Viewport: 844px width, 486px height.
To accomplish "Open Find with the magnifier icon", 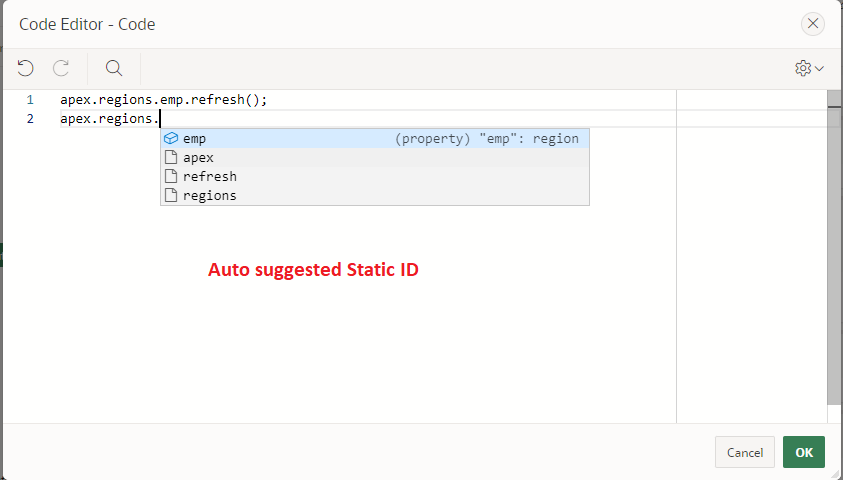I will pyautogui.click(x=114, y=68).
